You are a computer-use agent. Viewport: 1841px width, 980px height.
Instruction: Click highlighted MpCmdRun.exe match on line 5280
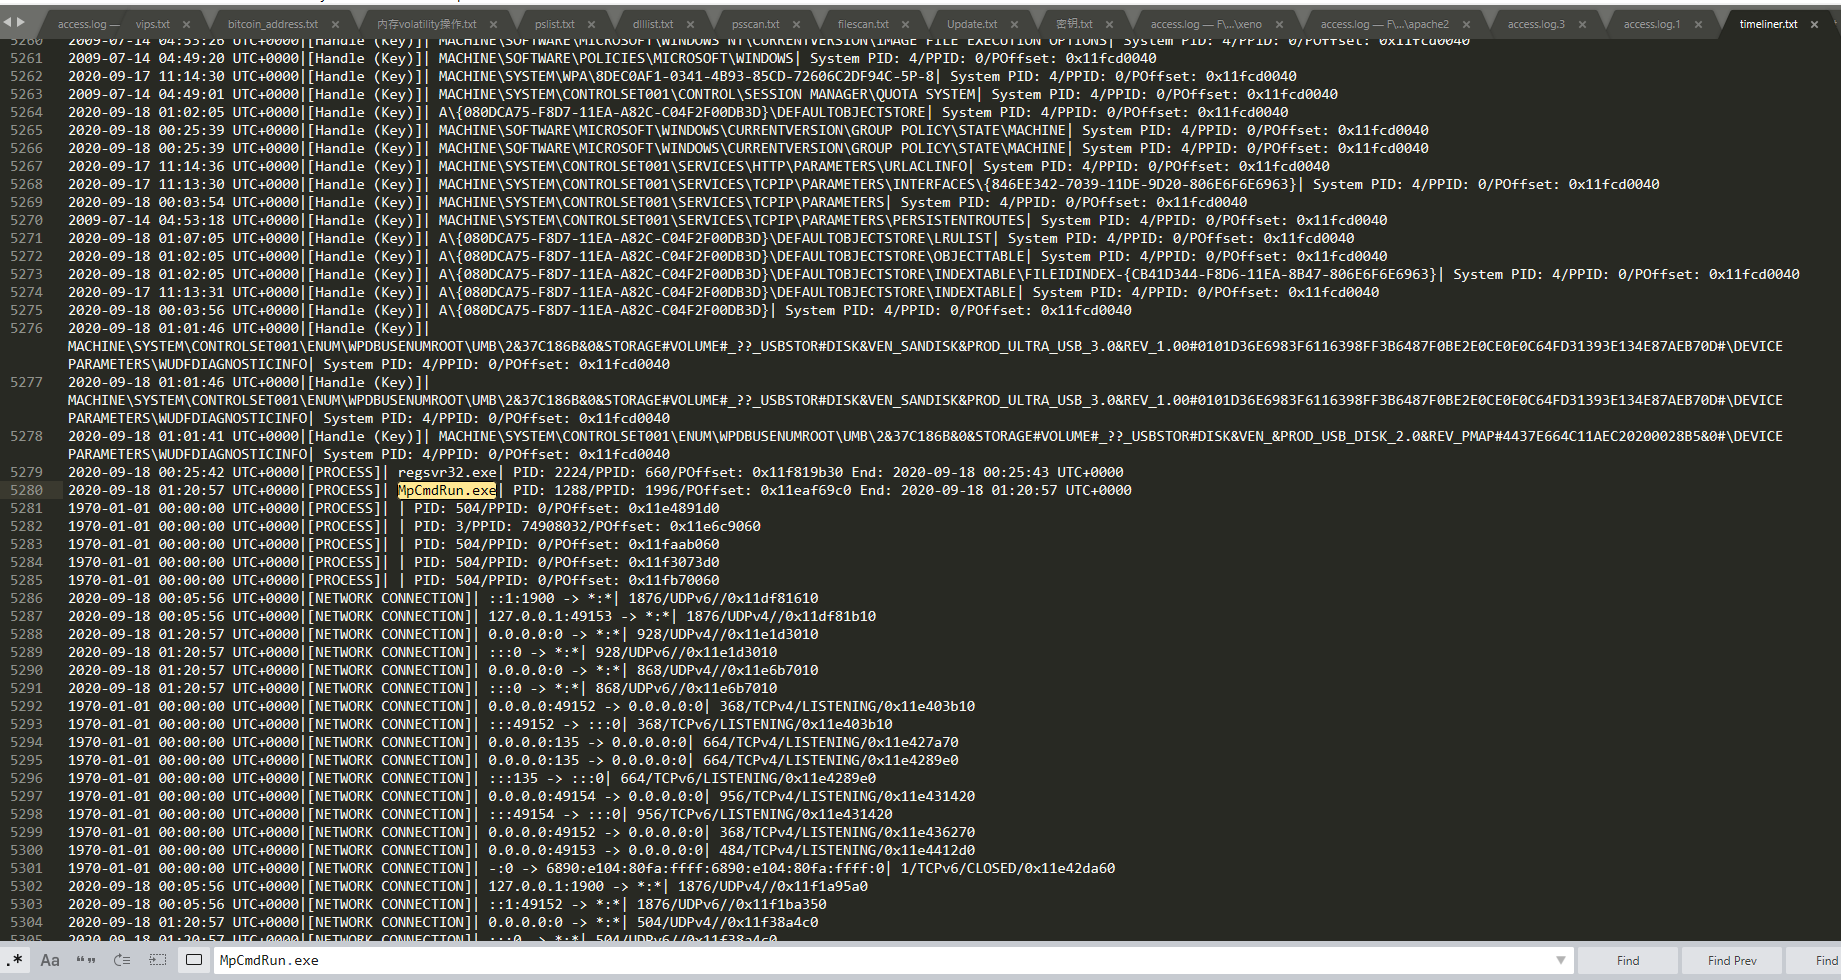pos(447,490)
